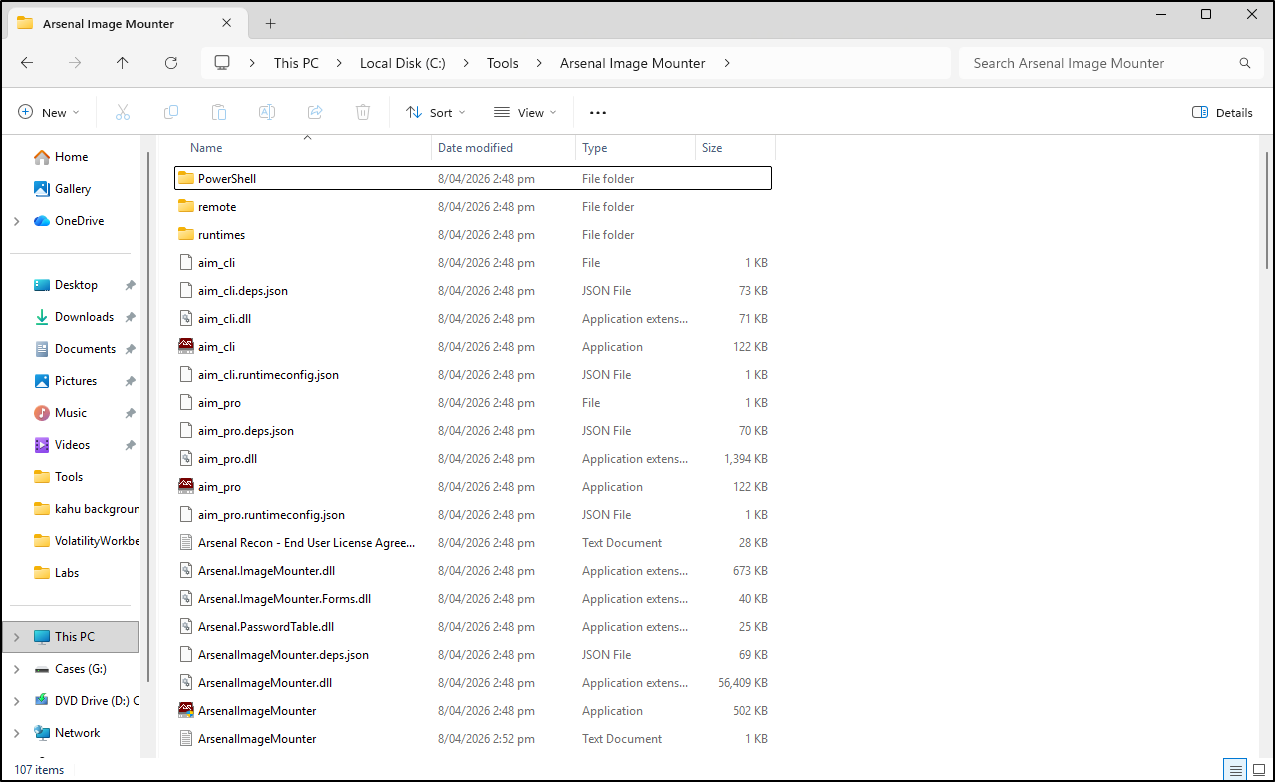Refresh the current folder view
Viewport: 1275px width, 782px height.
point(171,63)
